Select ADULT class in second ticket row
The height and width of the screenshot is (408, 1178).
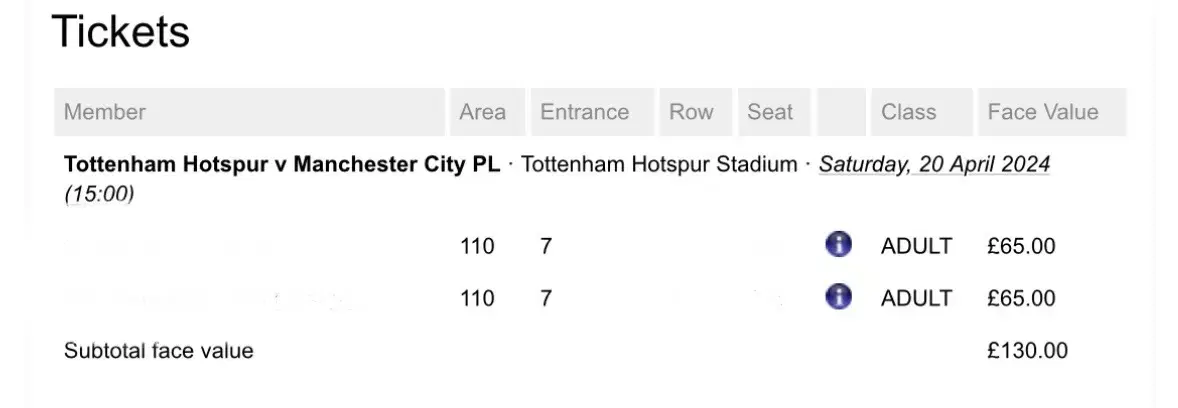(x=916, y=298)
